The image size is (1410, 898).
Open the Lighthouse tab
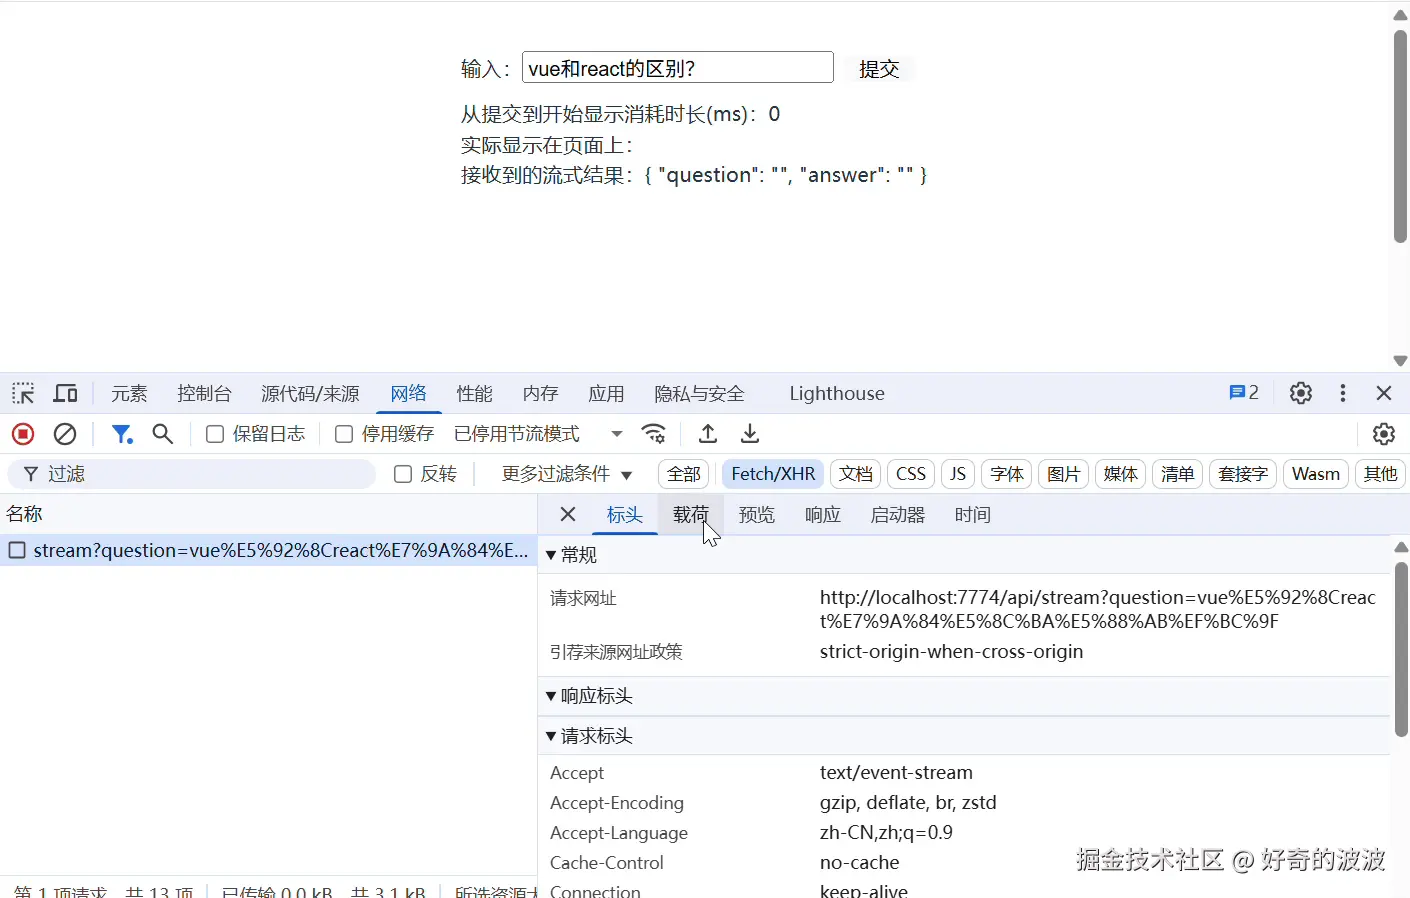click(x=837, y=393)
